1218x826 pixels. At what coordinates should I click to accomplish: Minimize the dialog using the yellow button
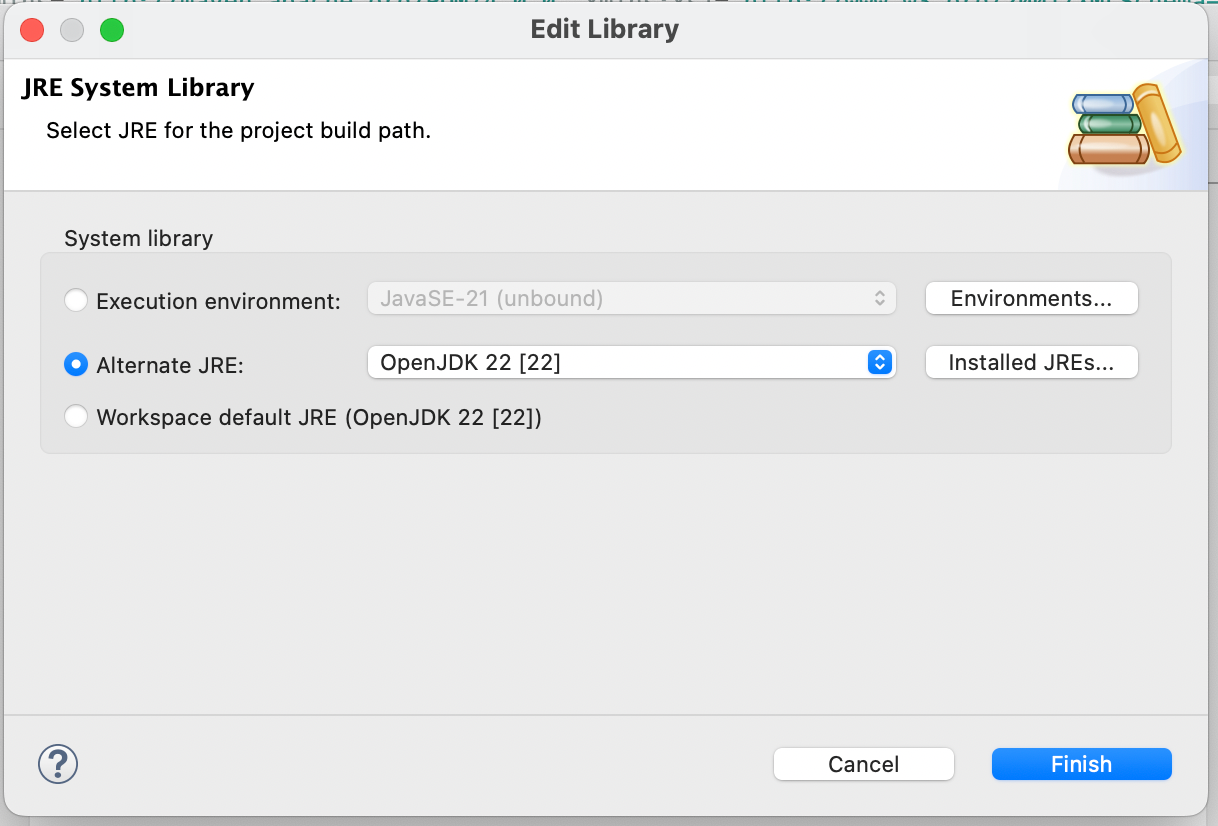point(72,30)
